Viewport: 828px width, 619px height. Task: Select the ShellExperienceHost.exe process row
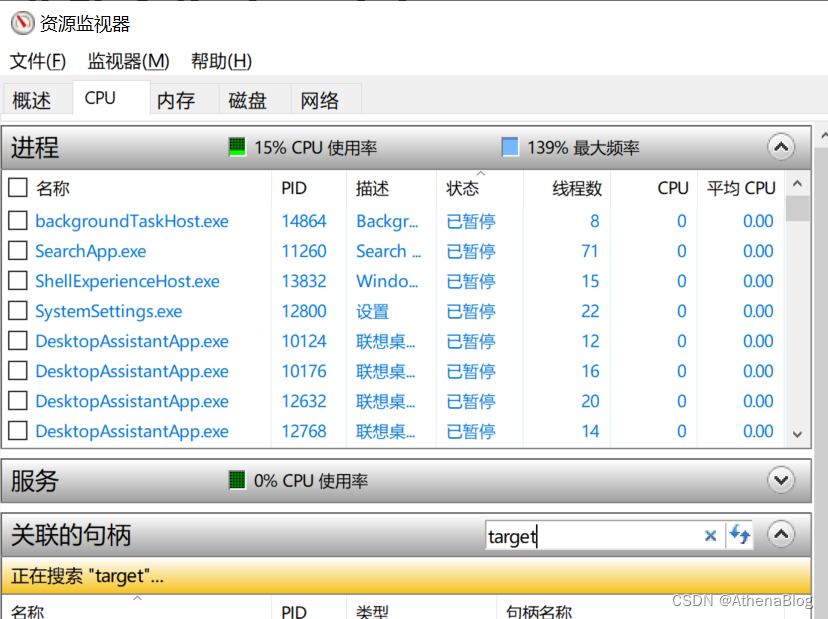127,281
